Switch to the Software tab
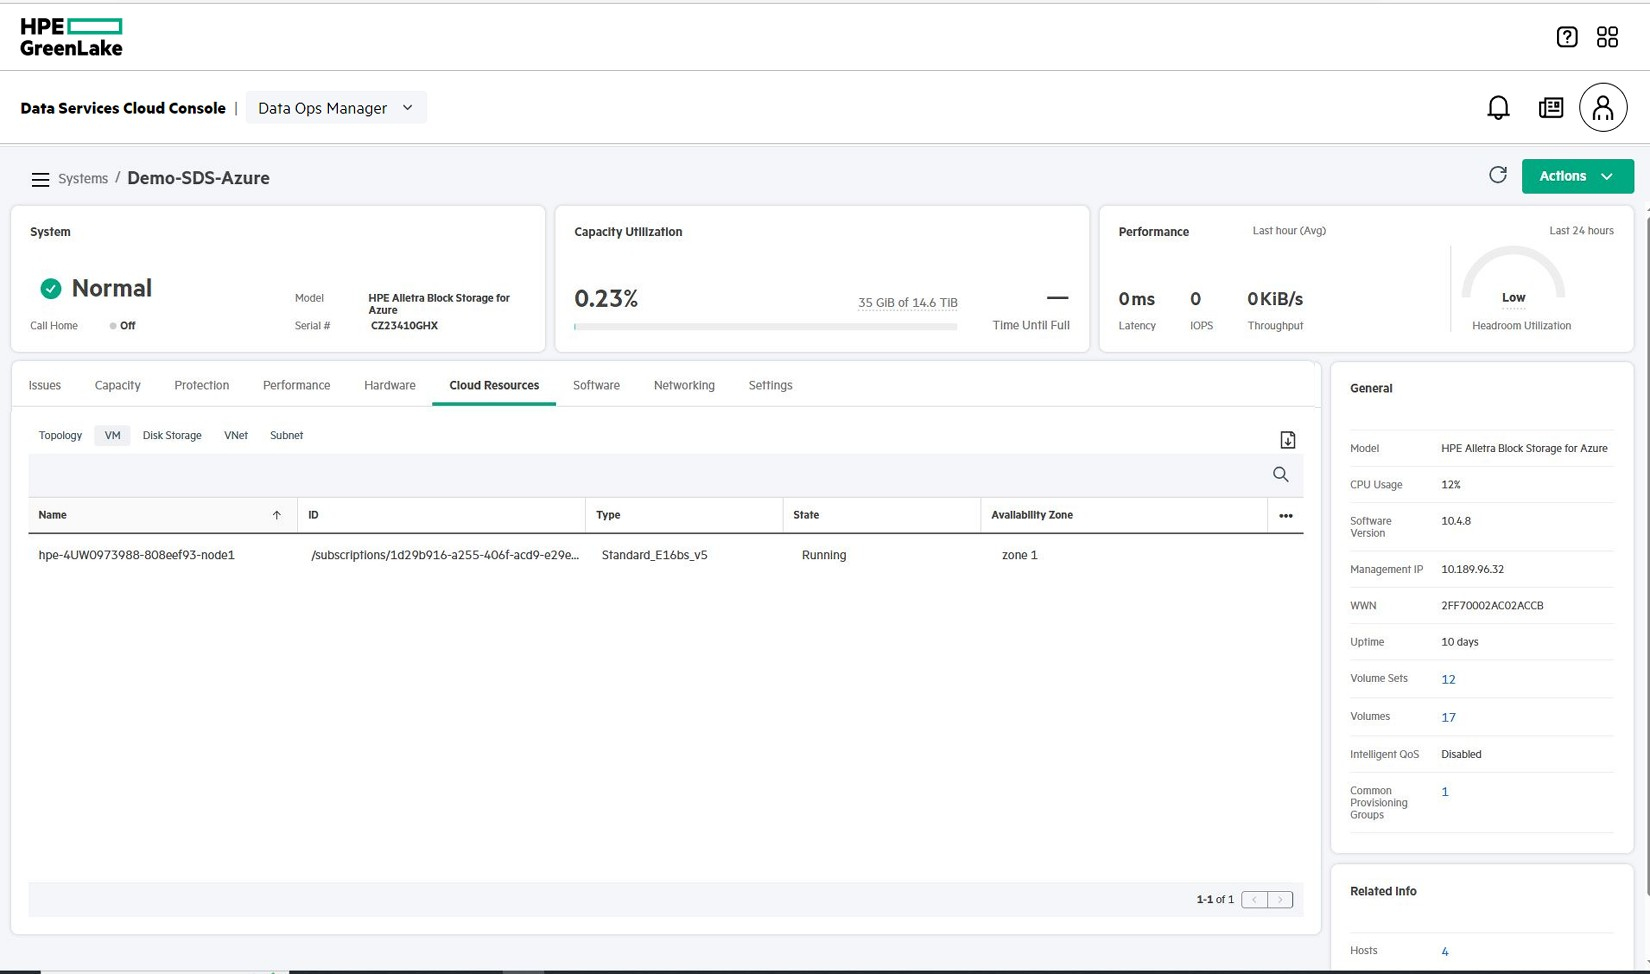Viewport: 1650px width, 974px height. (x=596, y=385)
